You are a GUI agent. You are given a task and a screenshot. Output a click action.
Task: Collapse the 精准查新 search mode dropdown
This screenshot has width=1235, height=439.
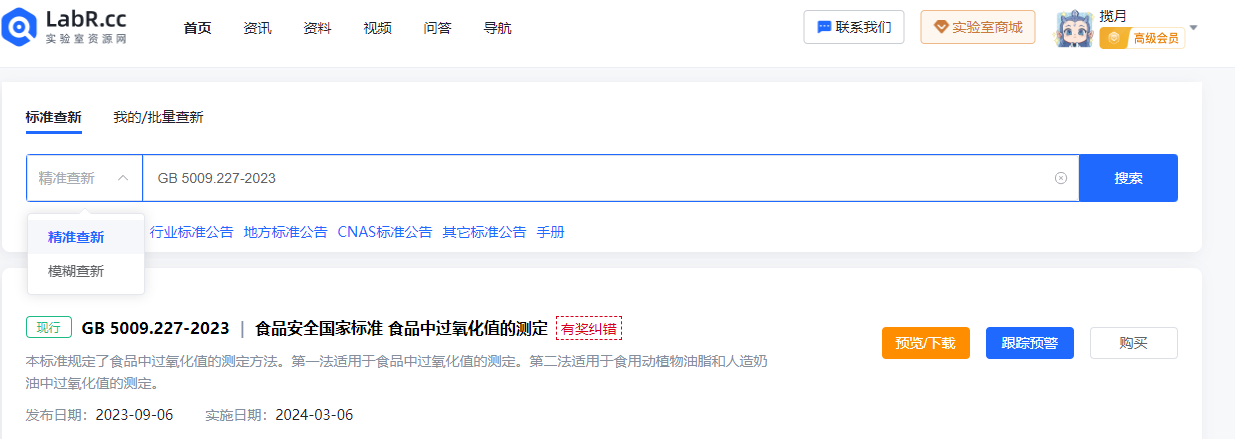84,178
